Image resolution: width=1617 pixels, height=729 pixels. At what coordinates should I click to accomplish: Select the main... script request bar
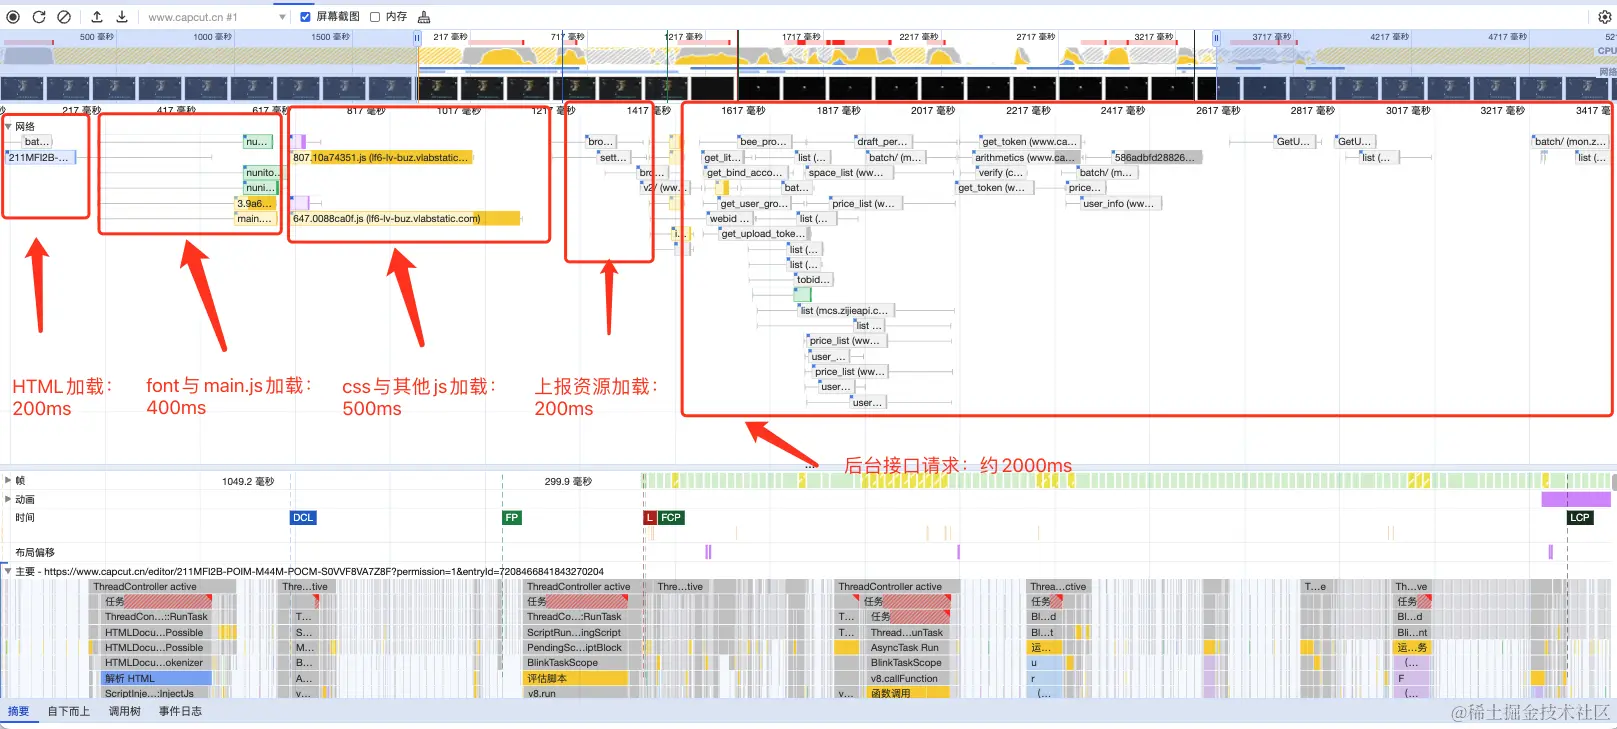click(x=255, y=219)
